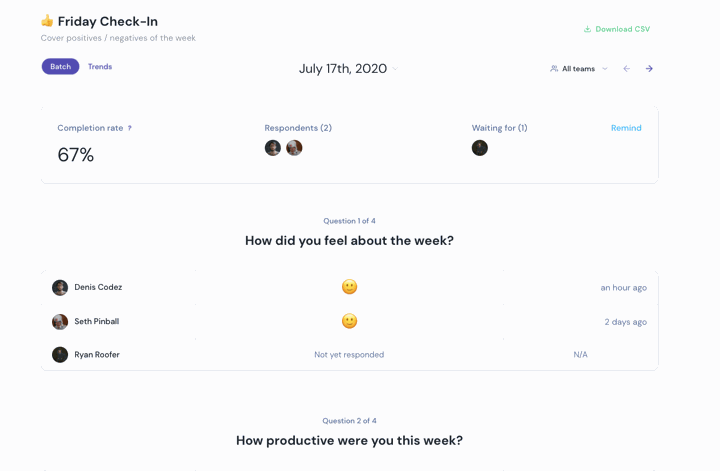Click Denis Codez's name in the list
This screenshot has width=720, height=471.
tap(98, 287)
